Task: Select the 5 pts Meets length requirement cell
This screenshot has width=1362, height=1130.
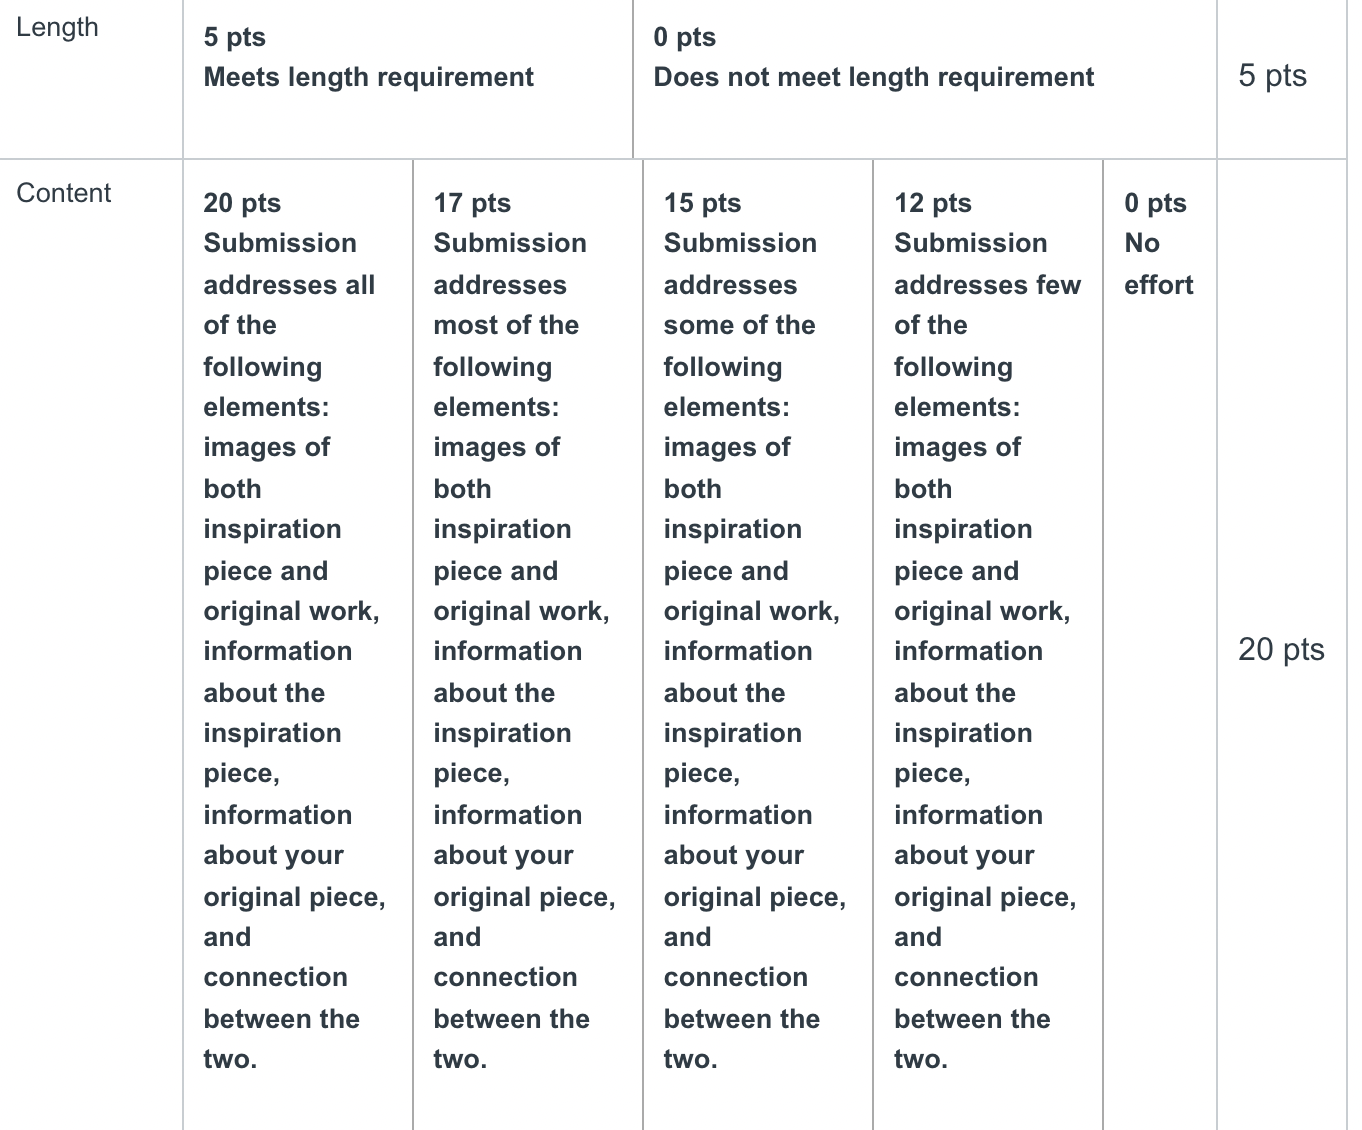Action: (408, 78)
